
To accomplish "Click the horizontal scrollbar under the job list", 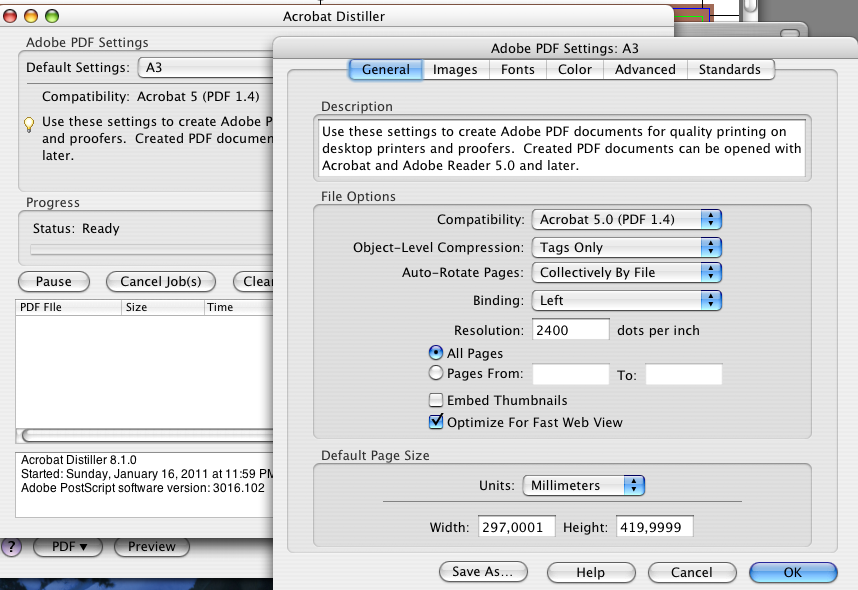I will coord(144,436).
